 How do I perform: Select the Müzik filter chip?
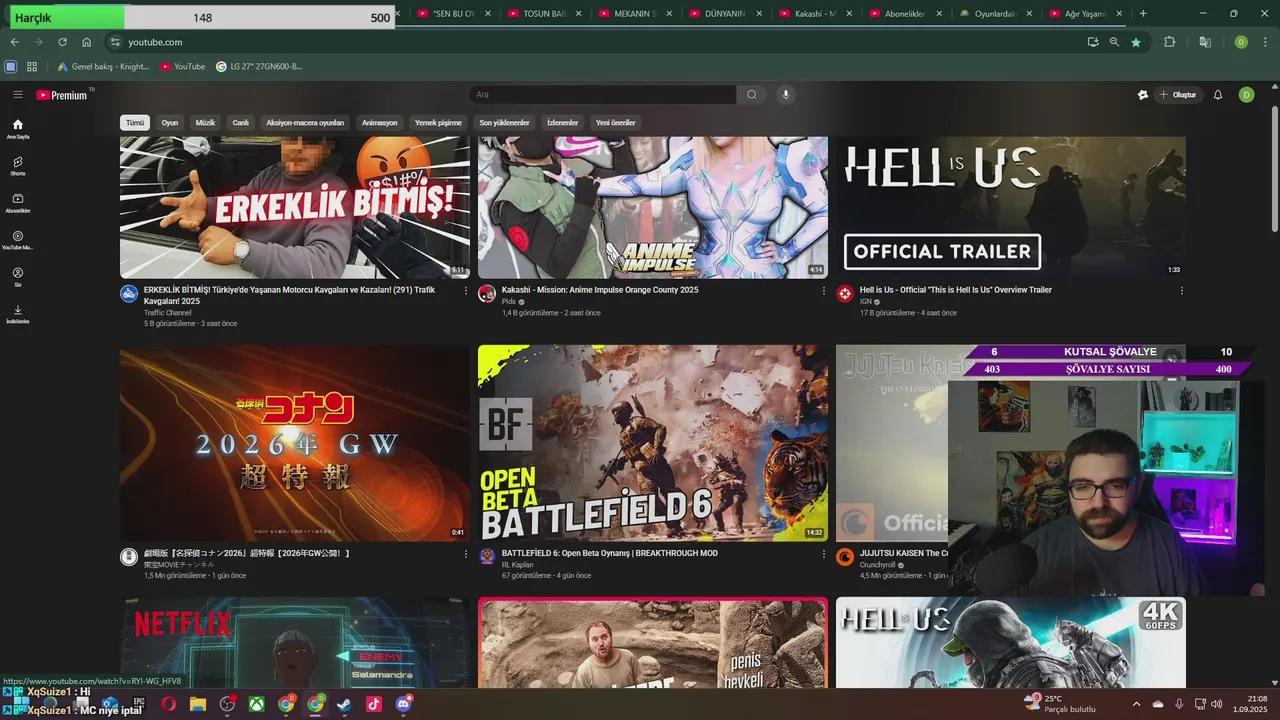pos(205,123)
